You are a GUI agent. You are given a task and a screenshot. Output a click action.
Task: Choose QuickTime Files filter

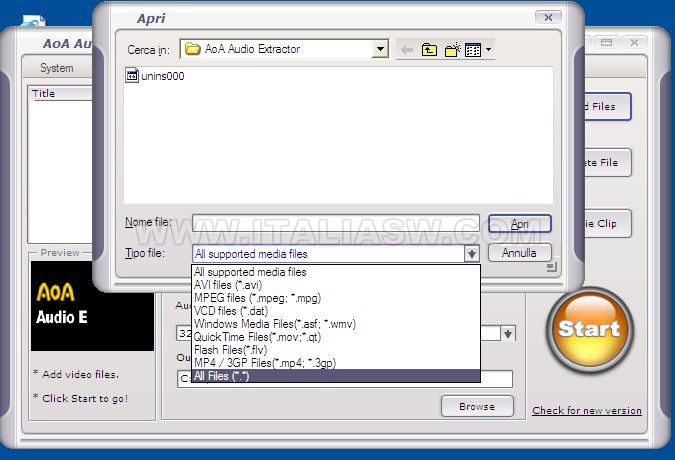(336, 337)
